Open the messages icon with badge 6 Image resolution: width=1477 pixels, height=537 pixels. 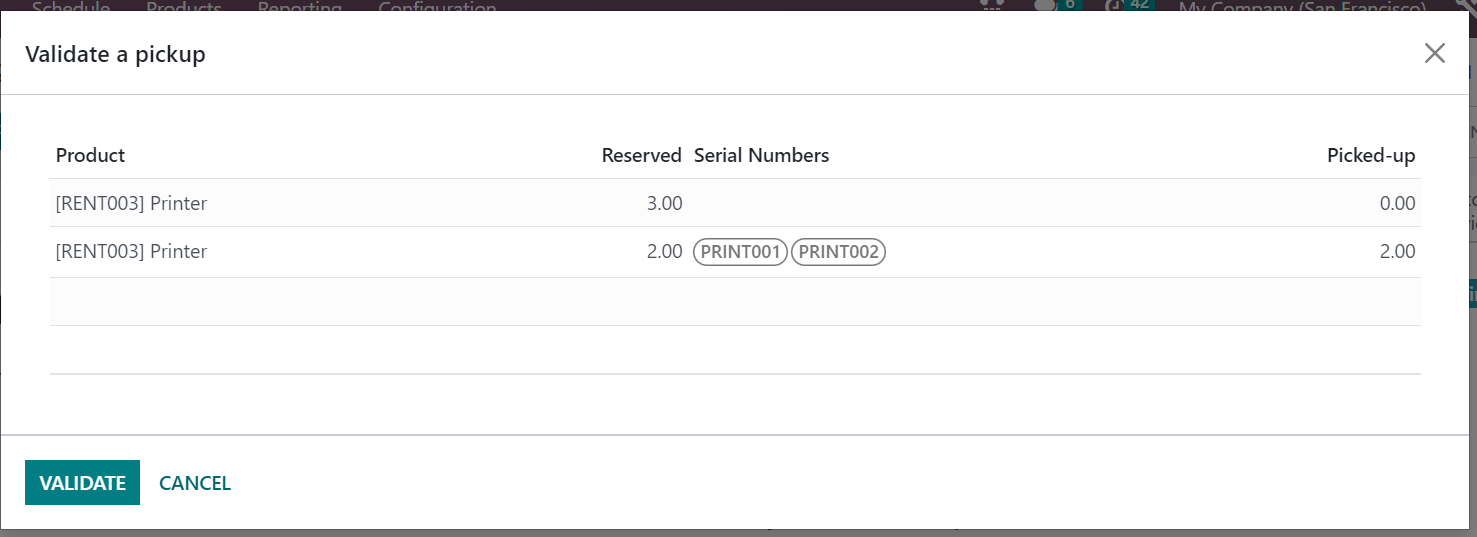1057,6
